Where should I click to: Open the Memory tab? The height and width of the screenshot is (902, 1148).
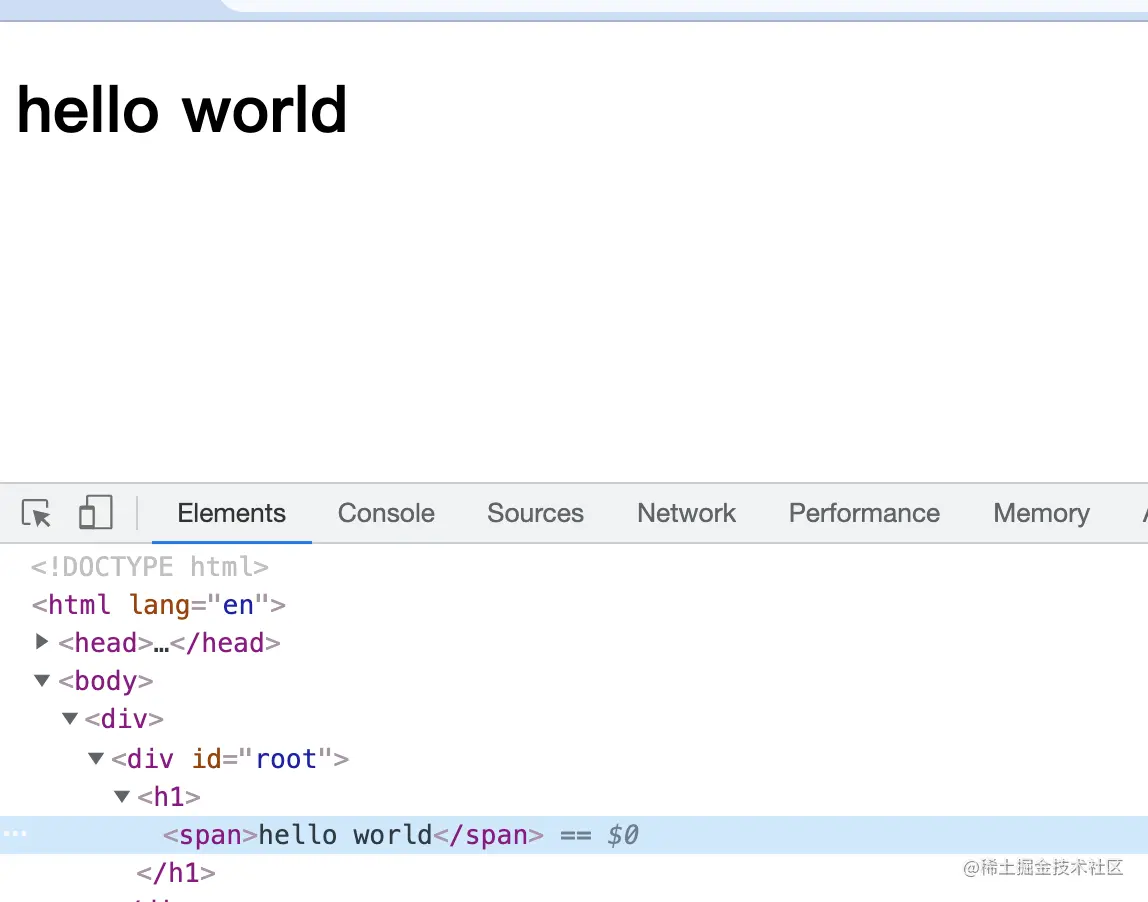[x=1041, y=513]
